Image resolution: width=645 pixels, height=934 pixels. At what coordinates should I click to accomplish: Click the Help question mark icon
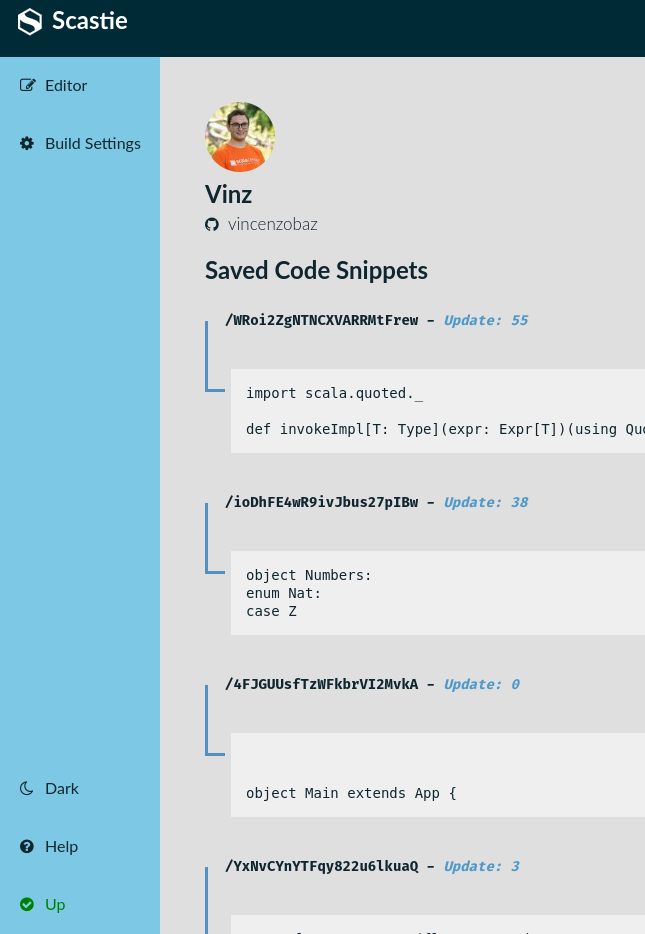tap(26, 846)
